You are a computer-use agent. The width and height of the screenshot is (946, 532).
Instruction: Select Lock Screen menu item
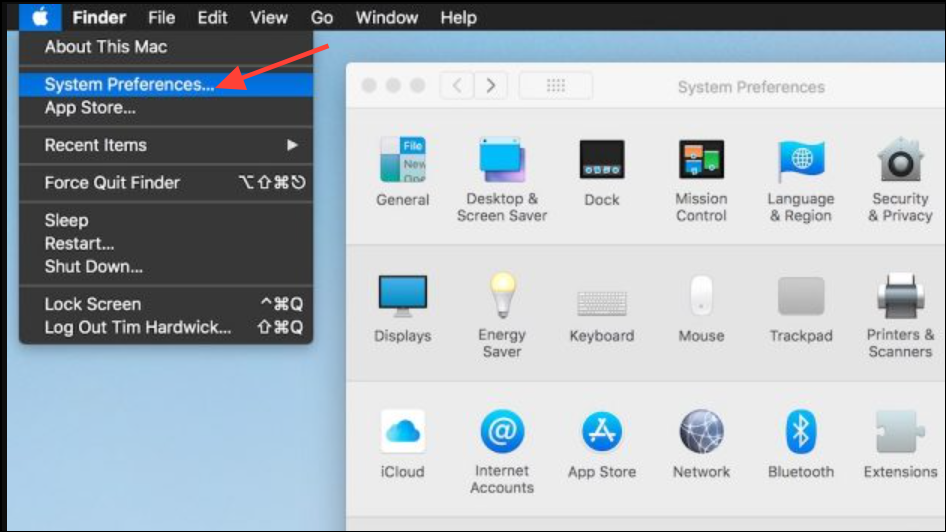[166, 304]
